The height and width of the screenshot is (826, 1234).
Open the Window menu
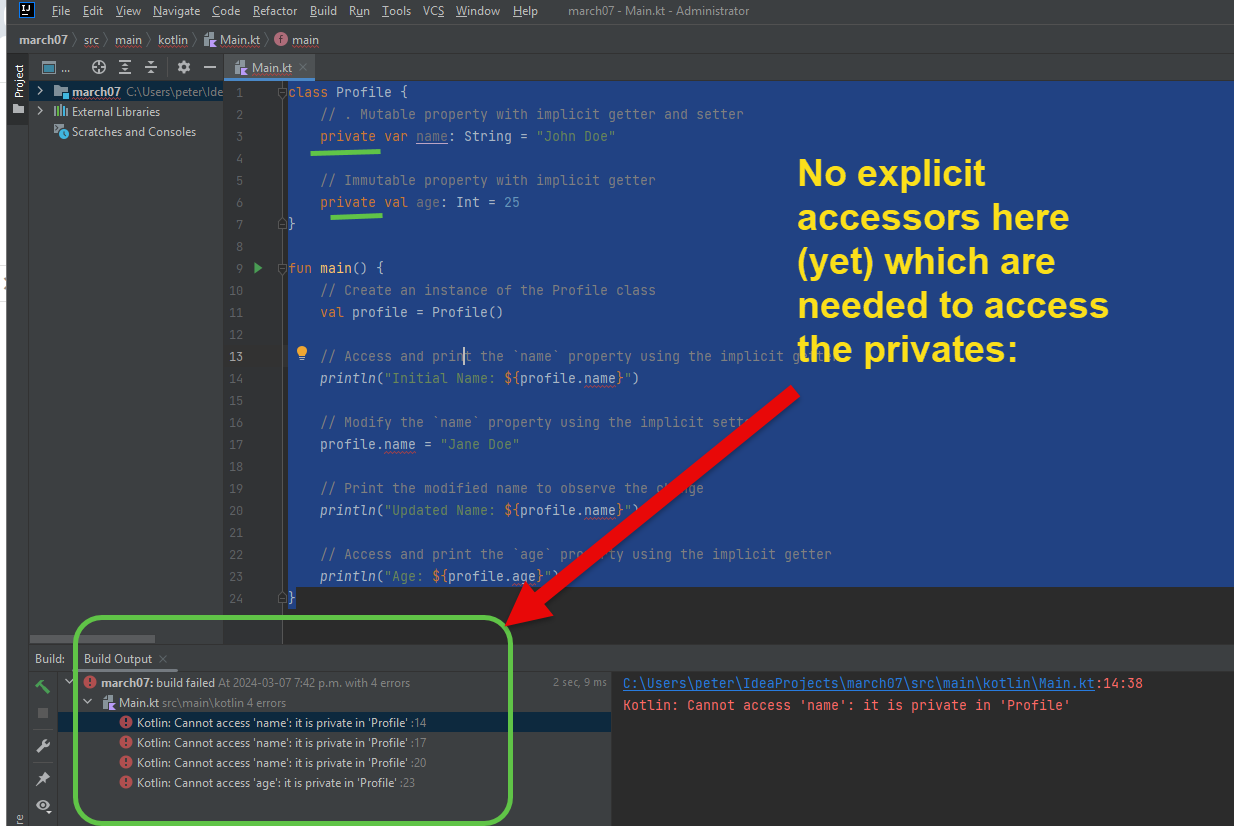tap(478, 11)
